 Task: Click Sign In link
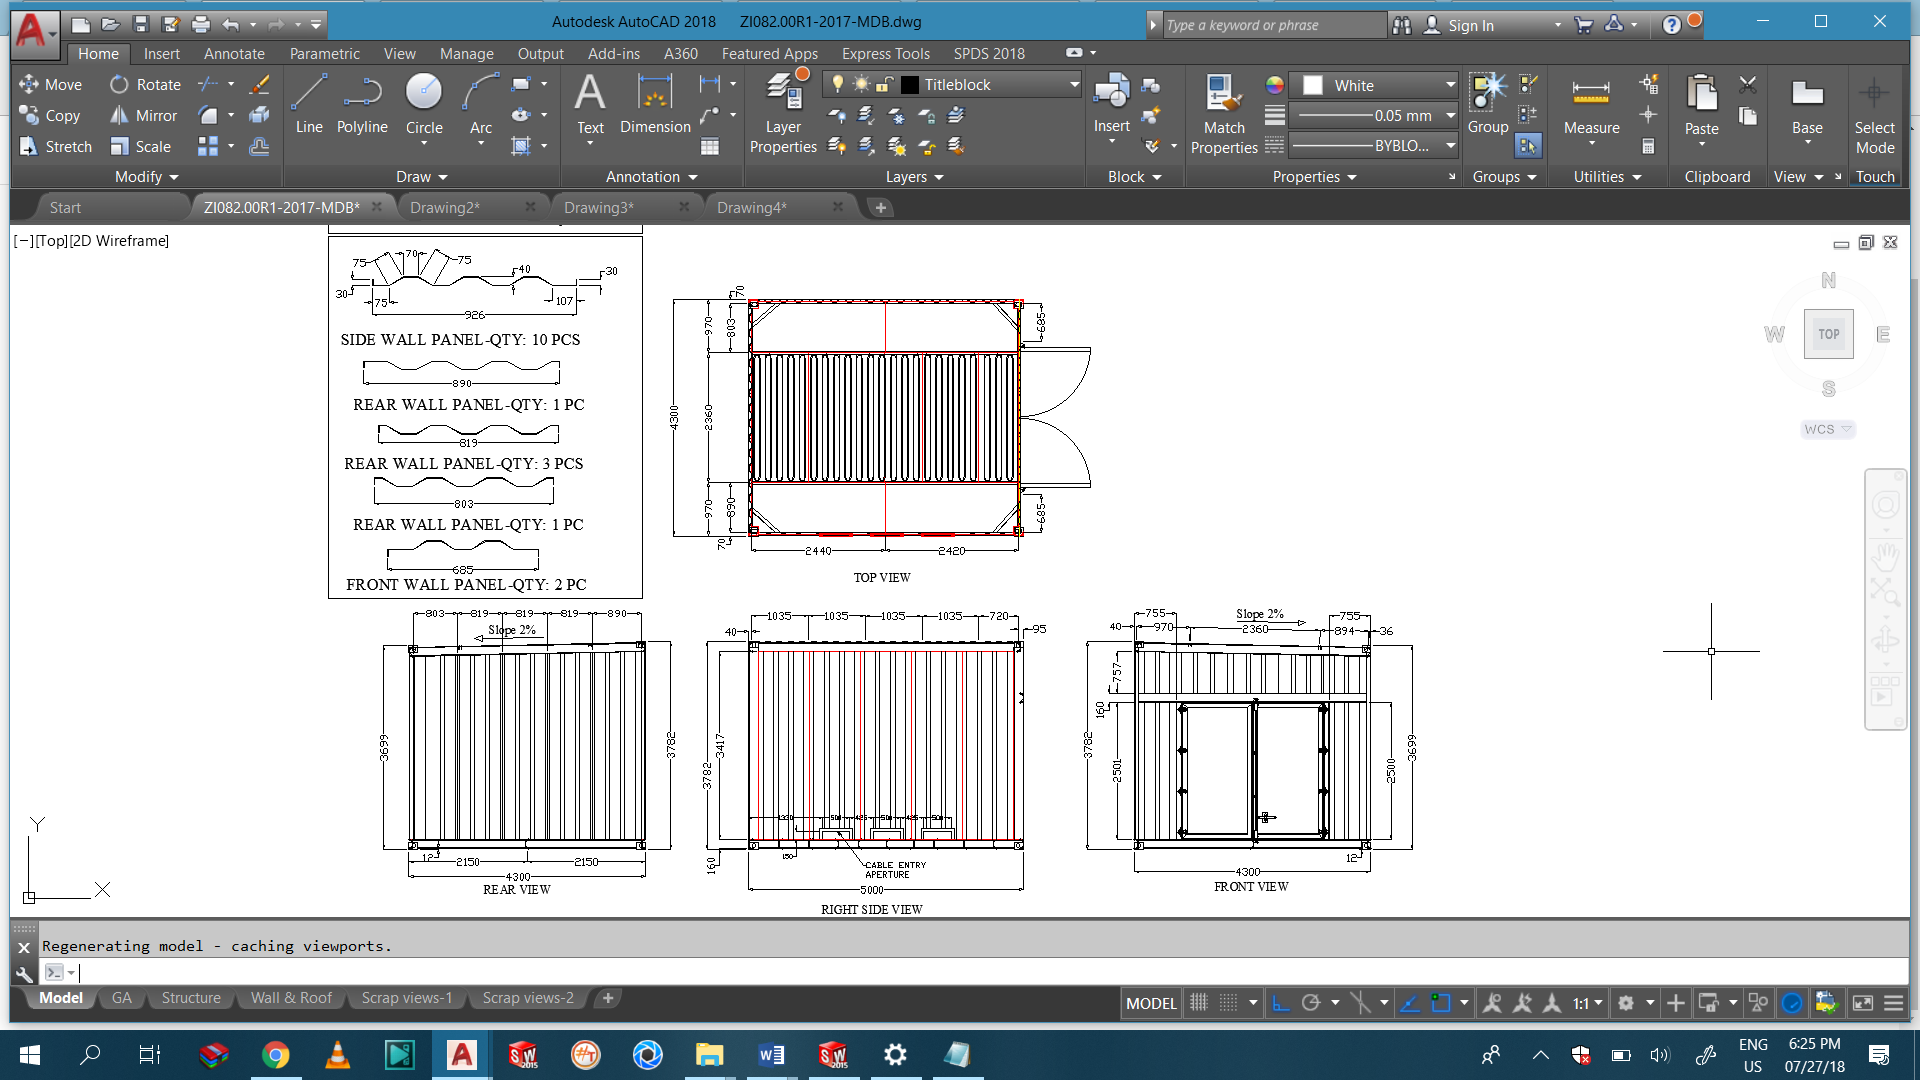[x=1470, y=26]
